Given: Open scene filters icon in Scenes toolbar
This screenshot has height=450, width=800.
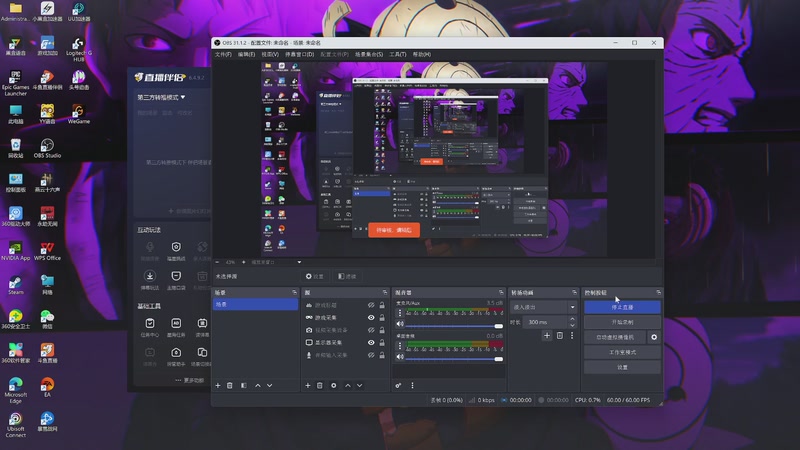Looking at the screenshot, I should pyautogui.click(x=243, y=386).
